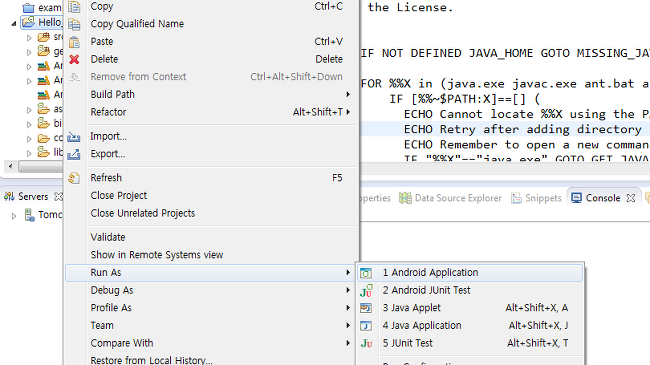Close the Servers view tab
650x365 pixels.
(58, 197)
